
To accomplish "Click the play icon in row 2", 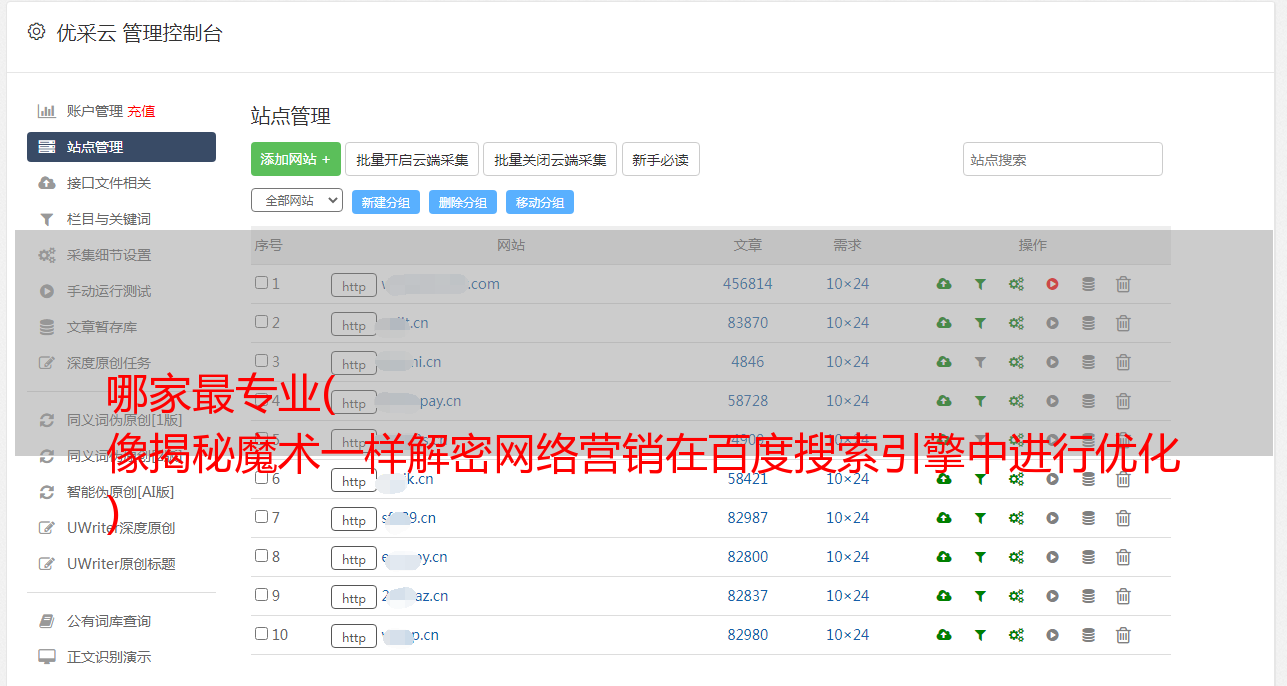I will coord(1052,323).
